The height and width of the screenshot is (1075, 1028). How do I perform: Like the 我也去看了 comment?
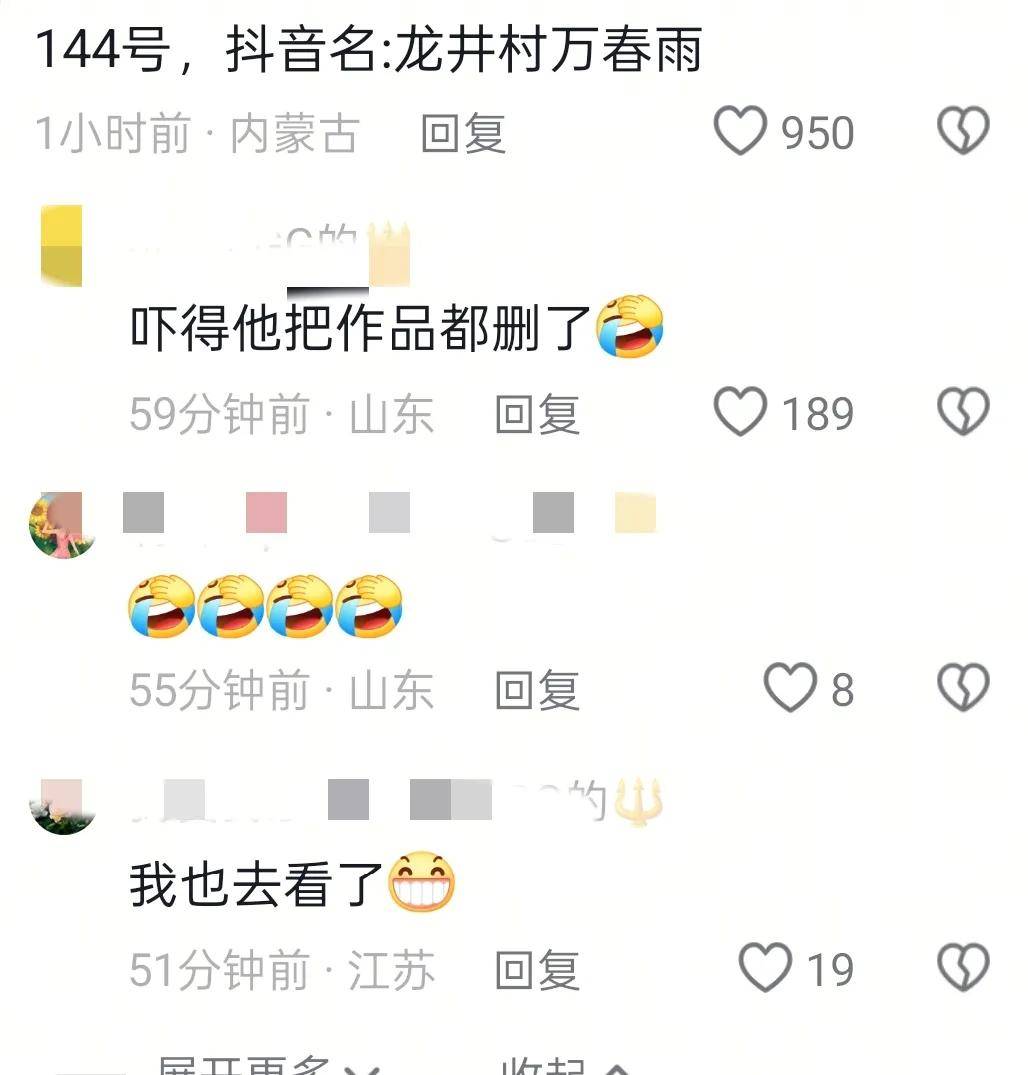coord(765,967)
